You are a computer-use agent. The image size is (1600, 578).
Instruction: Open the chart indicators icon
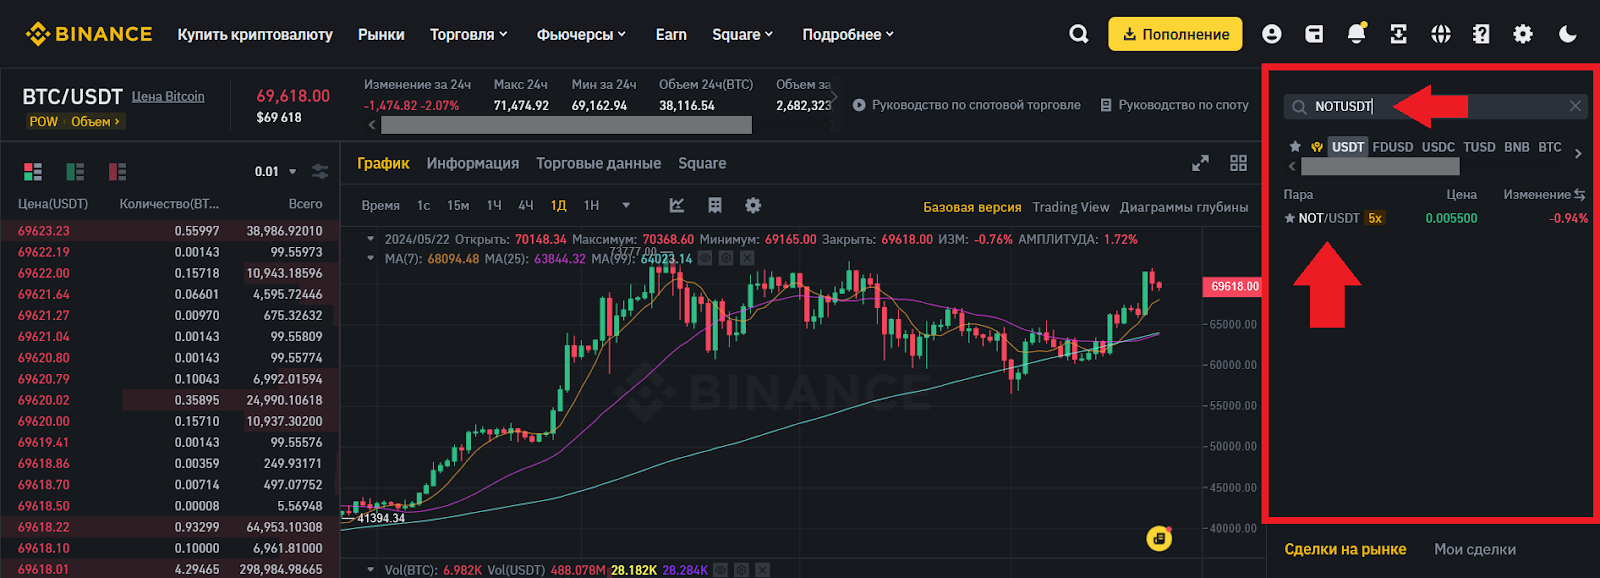[x=677, y=205]
